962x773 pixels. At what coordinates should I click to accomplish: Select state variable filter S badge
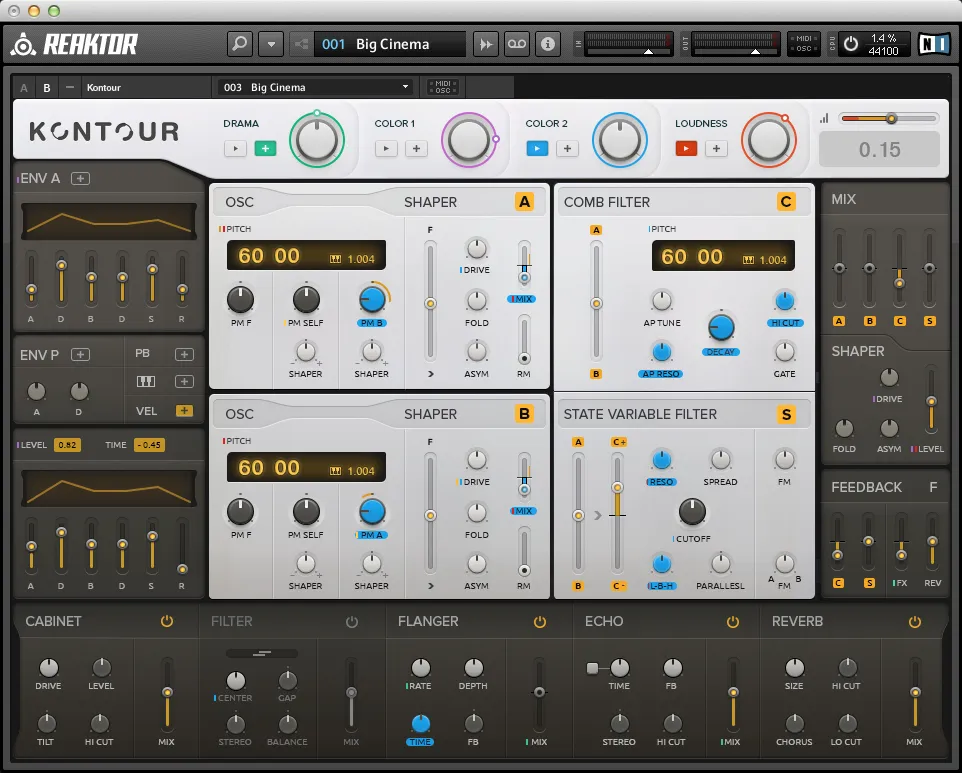[786, 414]
